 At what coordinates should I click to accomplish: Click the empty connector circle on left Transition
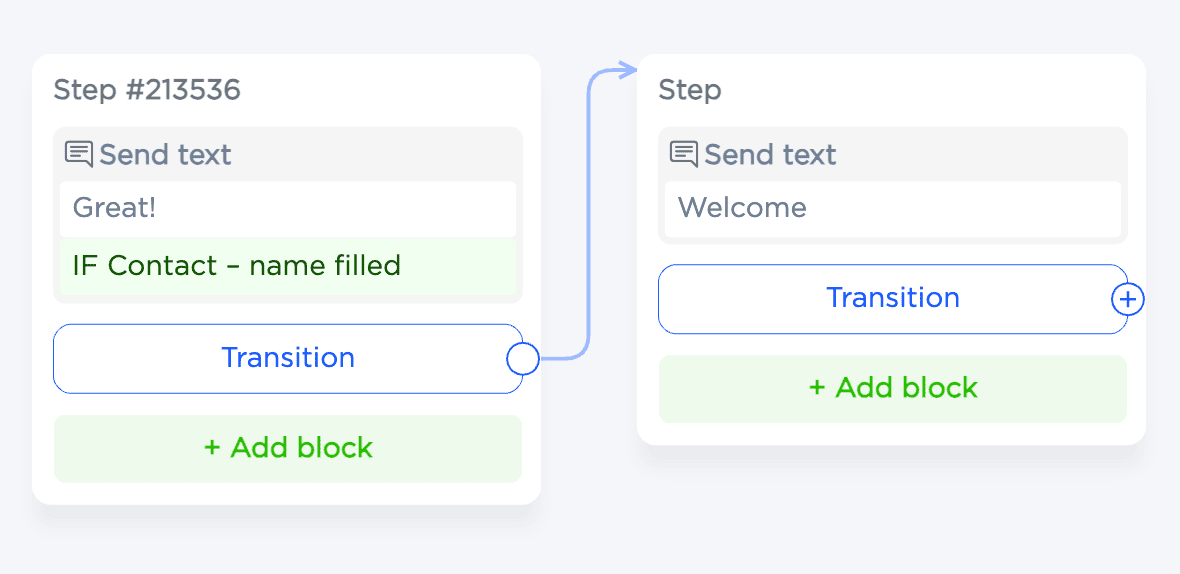pyautogui.click(x=523, y=358)
